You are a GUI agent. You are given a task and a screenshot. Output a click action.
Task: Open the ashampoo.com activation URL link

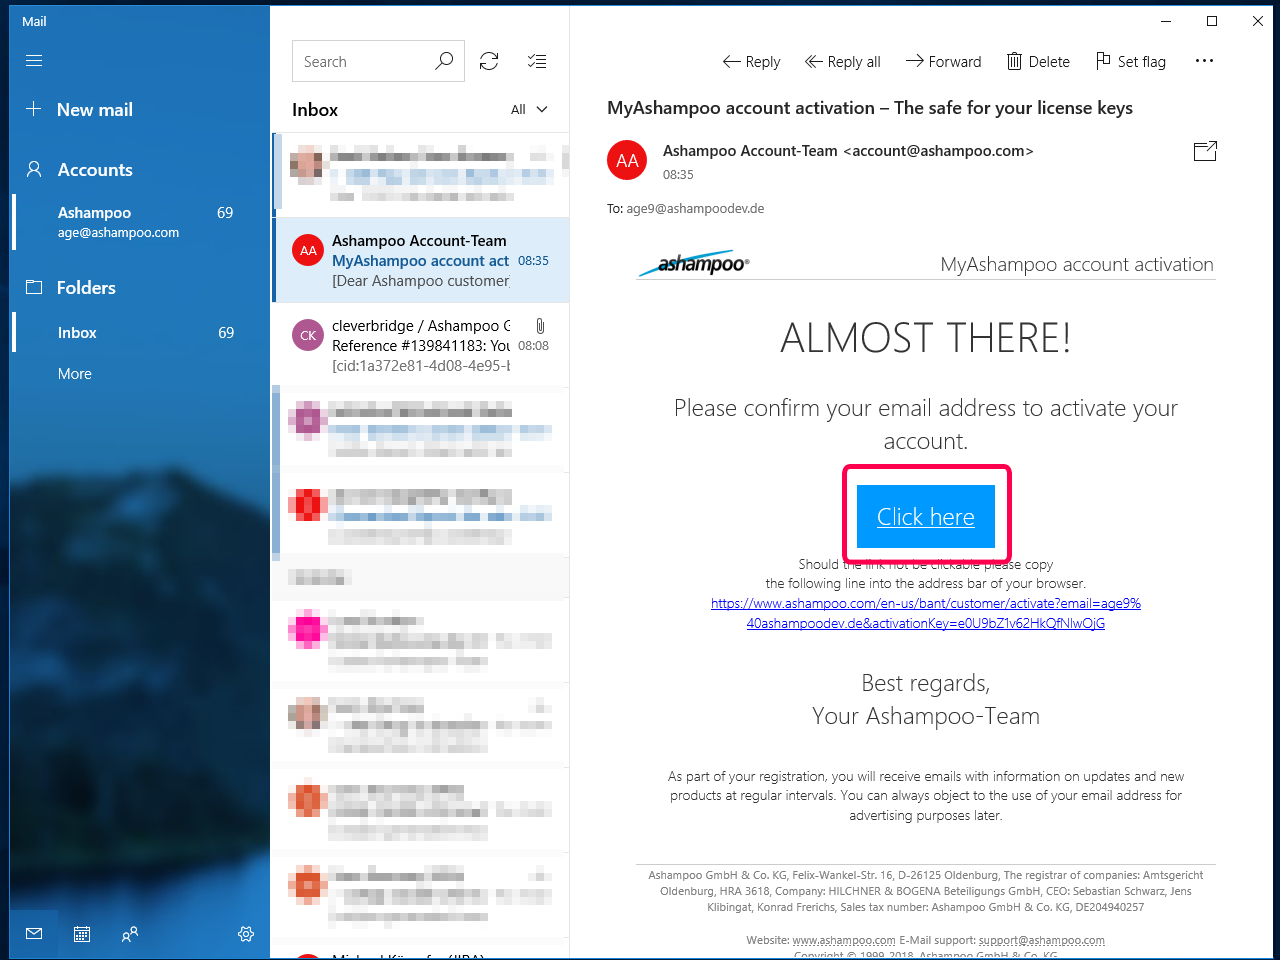click(x=926, y=613)
